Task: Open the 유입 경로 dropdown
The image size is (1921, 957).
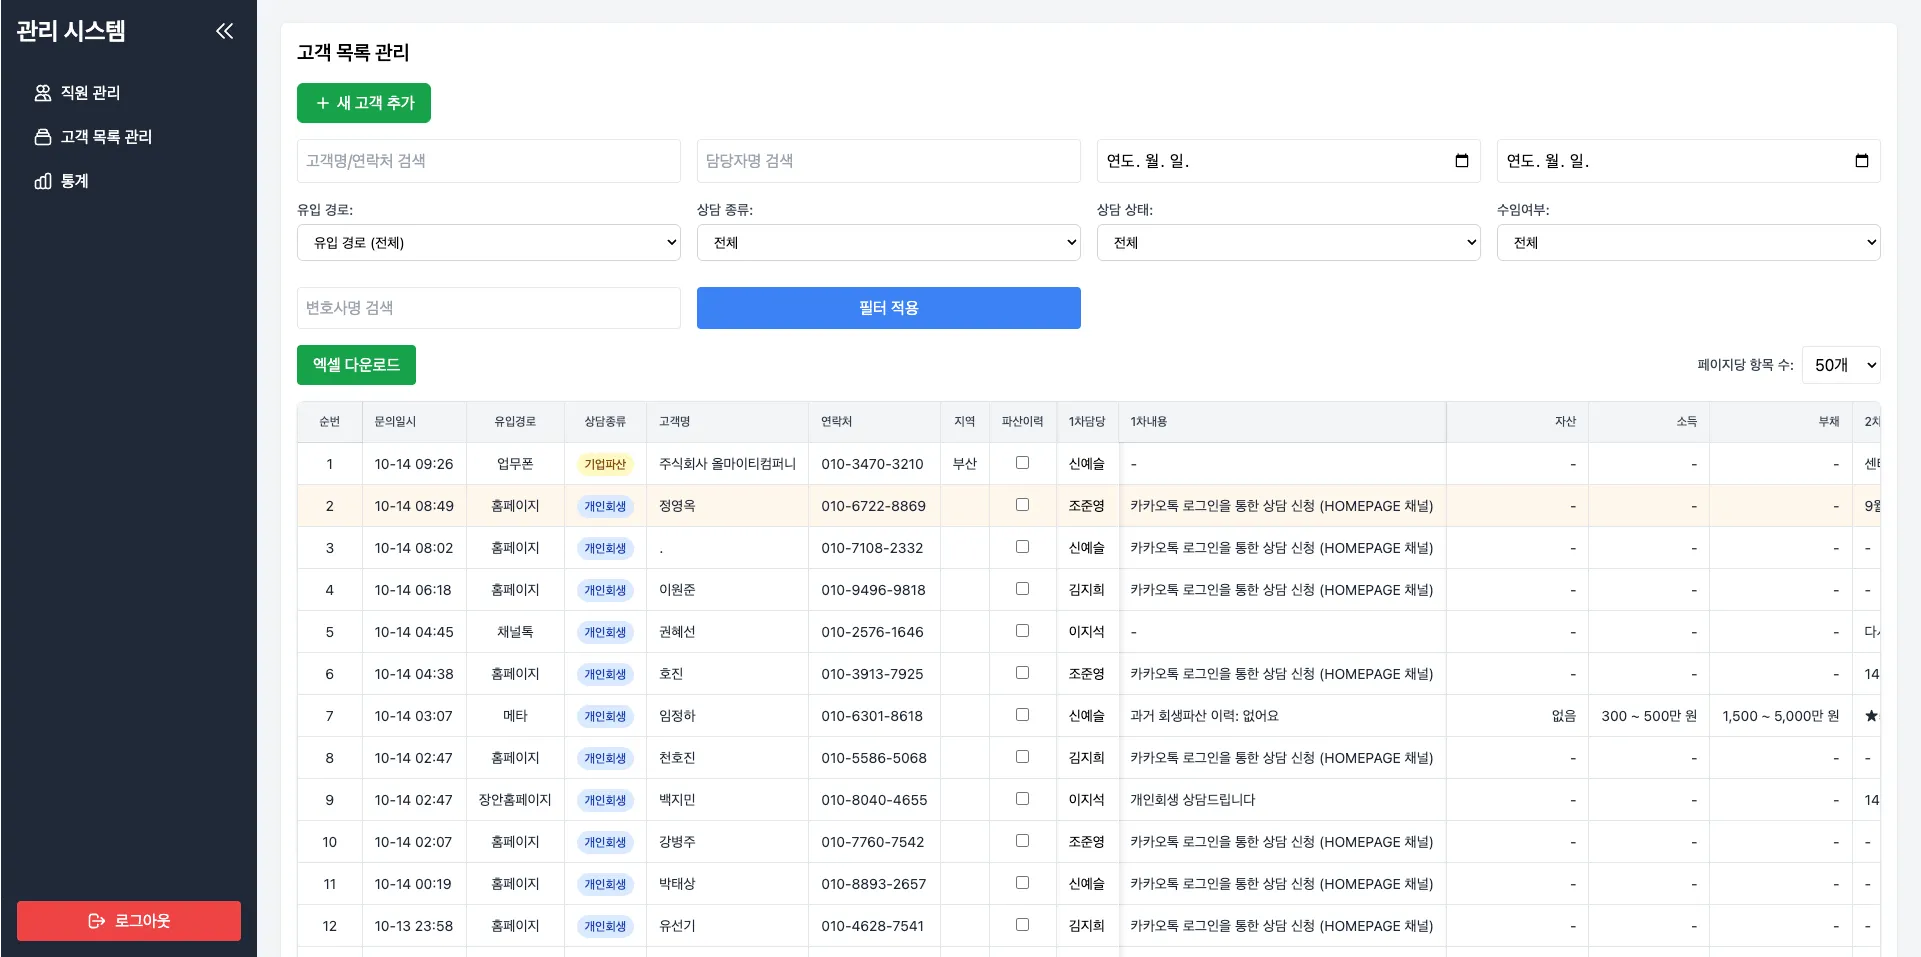Action: click(x=488, y=242)
